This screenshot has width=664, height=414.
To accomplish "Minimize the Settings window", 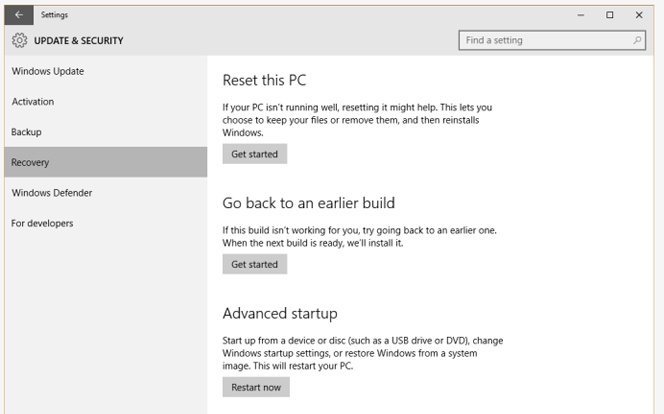I will (581, 15).
